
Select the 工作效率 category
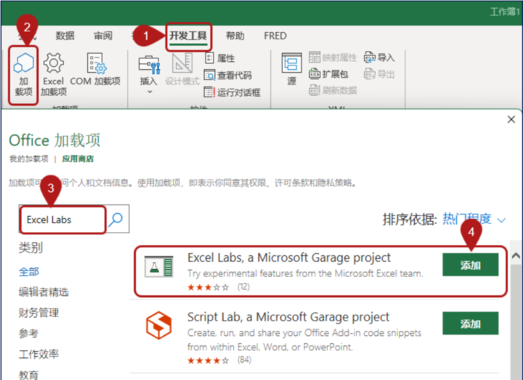(39, 354)
